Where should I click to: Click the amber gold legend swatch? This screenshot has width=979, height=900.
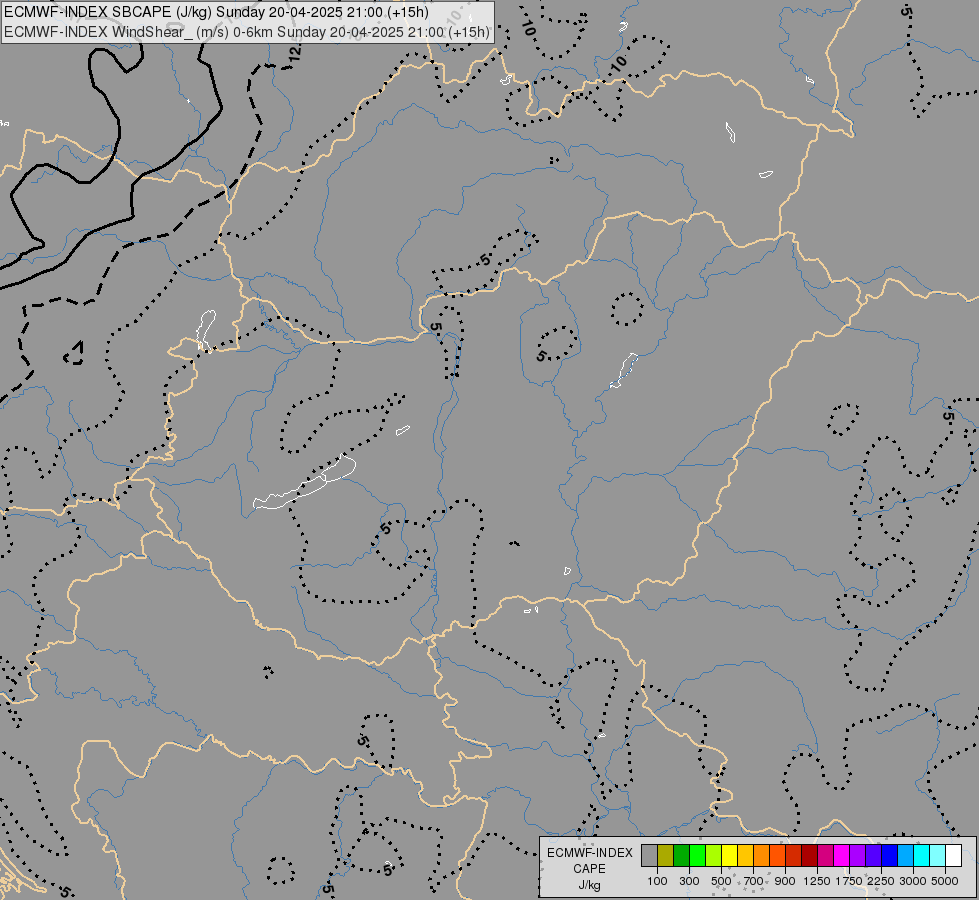(745, 856)
